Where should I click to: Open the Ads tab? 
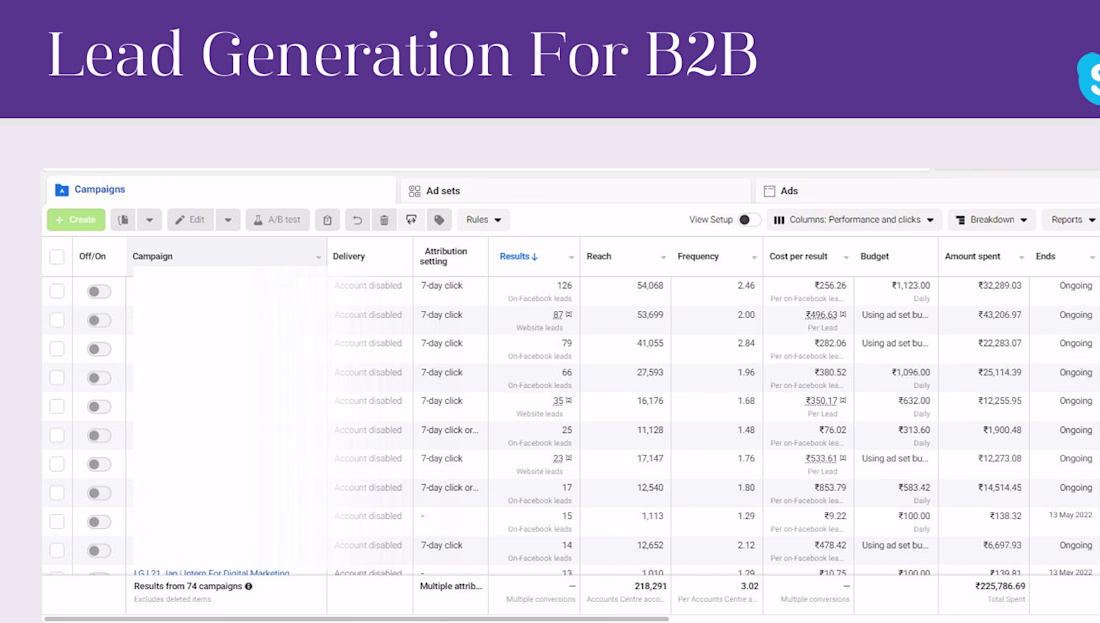[x=928, y=191]
